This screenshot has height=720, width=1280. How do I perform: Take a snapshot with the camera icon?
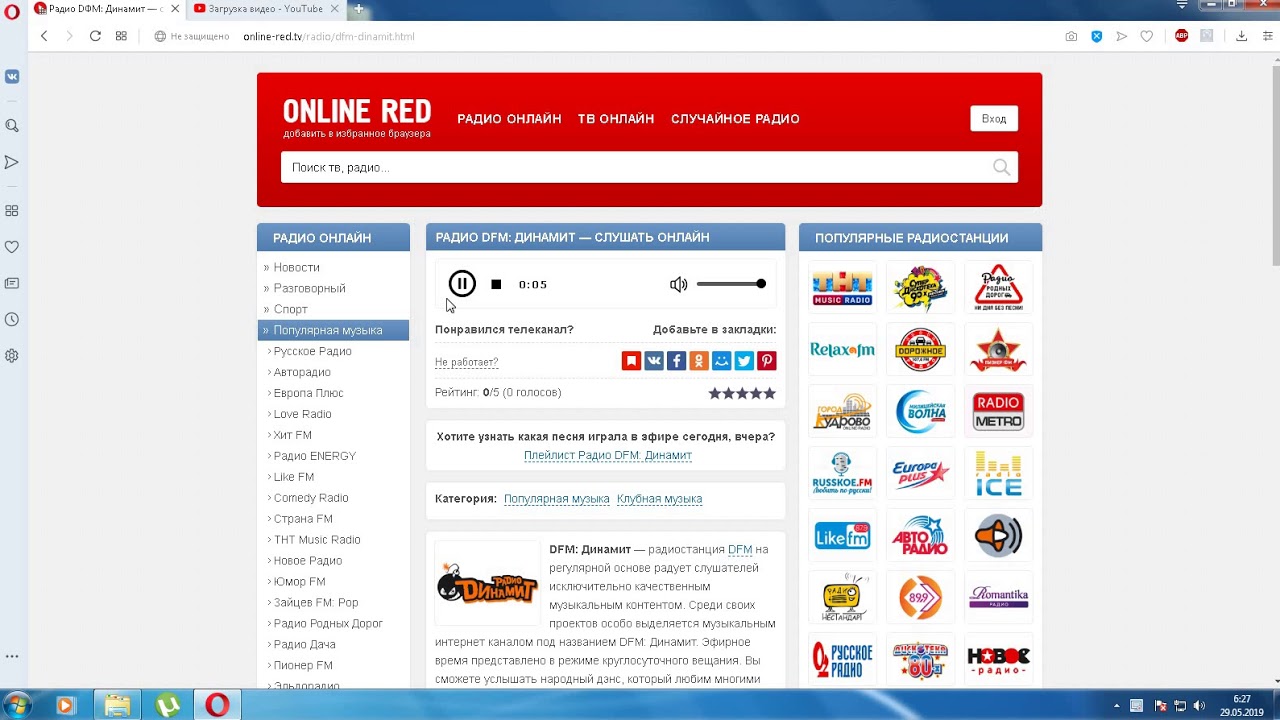[1071, 36]
